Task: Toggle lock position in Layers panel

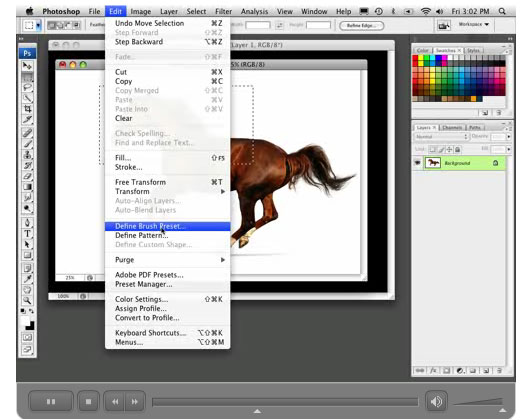Action: 449,149
